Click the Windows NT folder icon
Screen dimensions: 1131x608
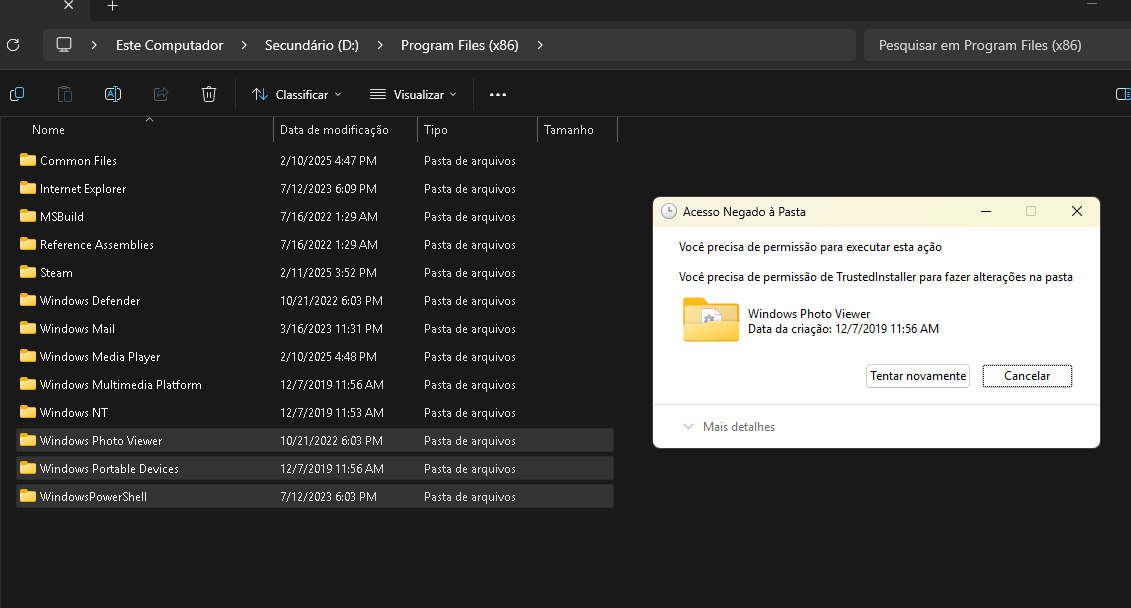pyautogui.click(x=28, y=412)
